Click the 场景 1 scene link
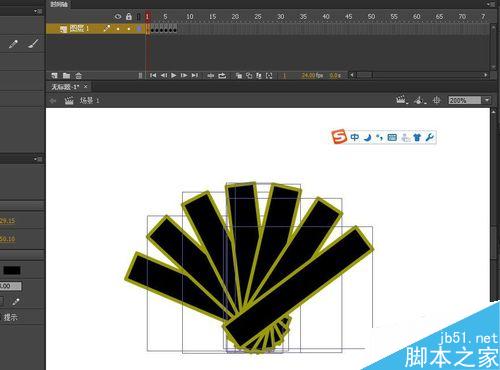 [x=89, y=100]
